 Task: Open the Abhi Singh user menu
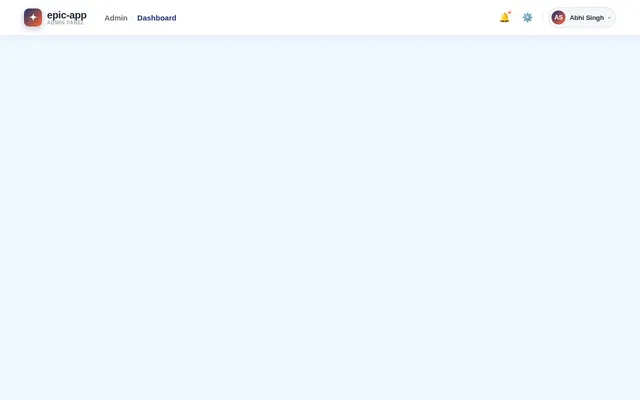tap(582, 18)
